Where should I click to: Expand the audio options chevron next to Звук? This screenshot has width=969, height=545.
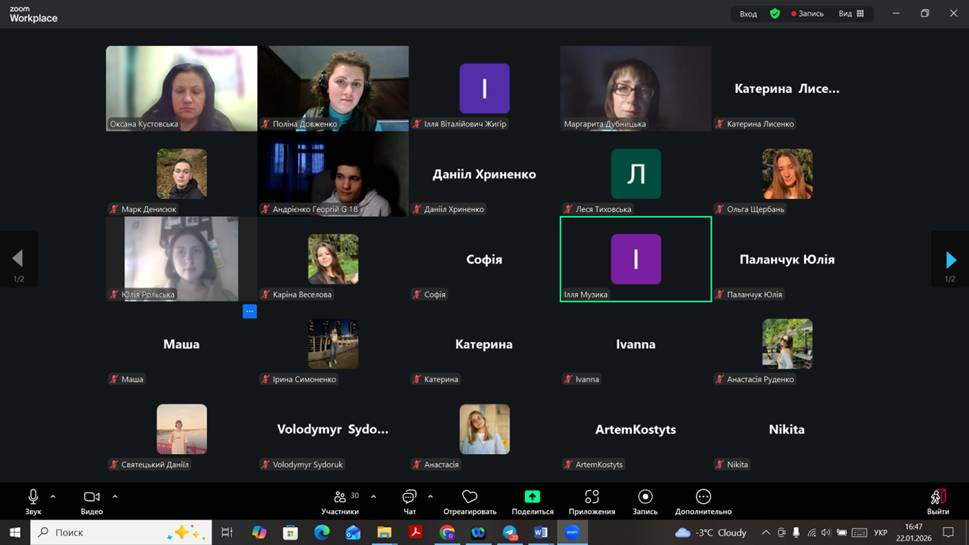point(53,496)
